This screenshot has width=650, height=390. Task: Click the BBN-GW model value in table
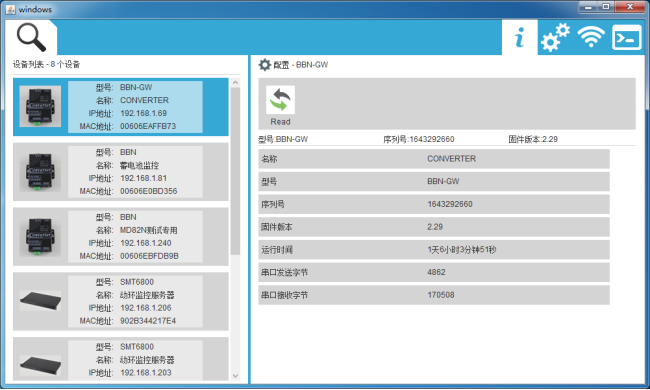pos(443,181)
